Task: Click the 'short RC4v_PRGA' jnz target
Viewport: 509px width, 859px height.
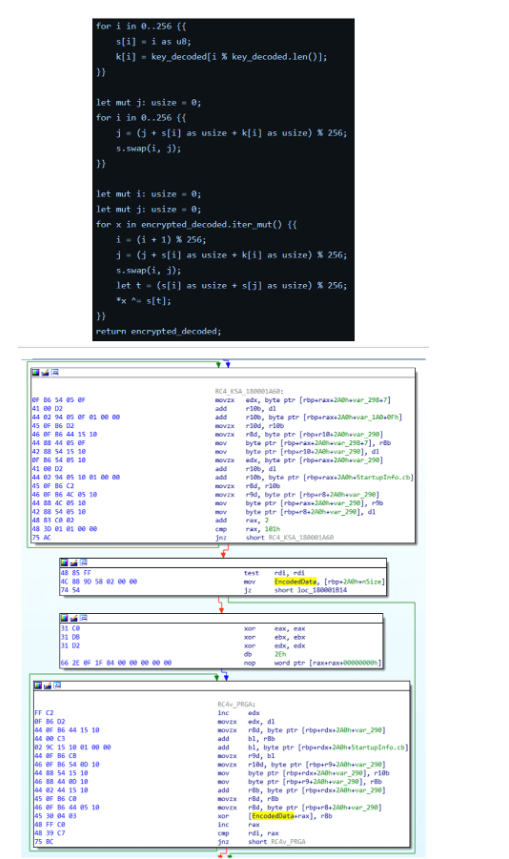Action: pos(277,841)
